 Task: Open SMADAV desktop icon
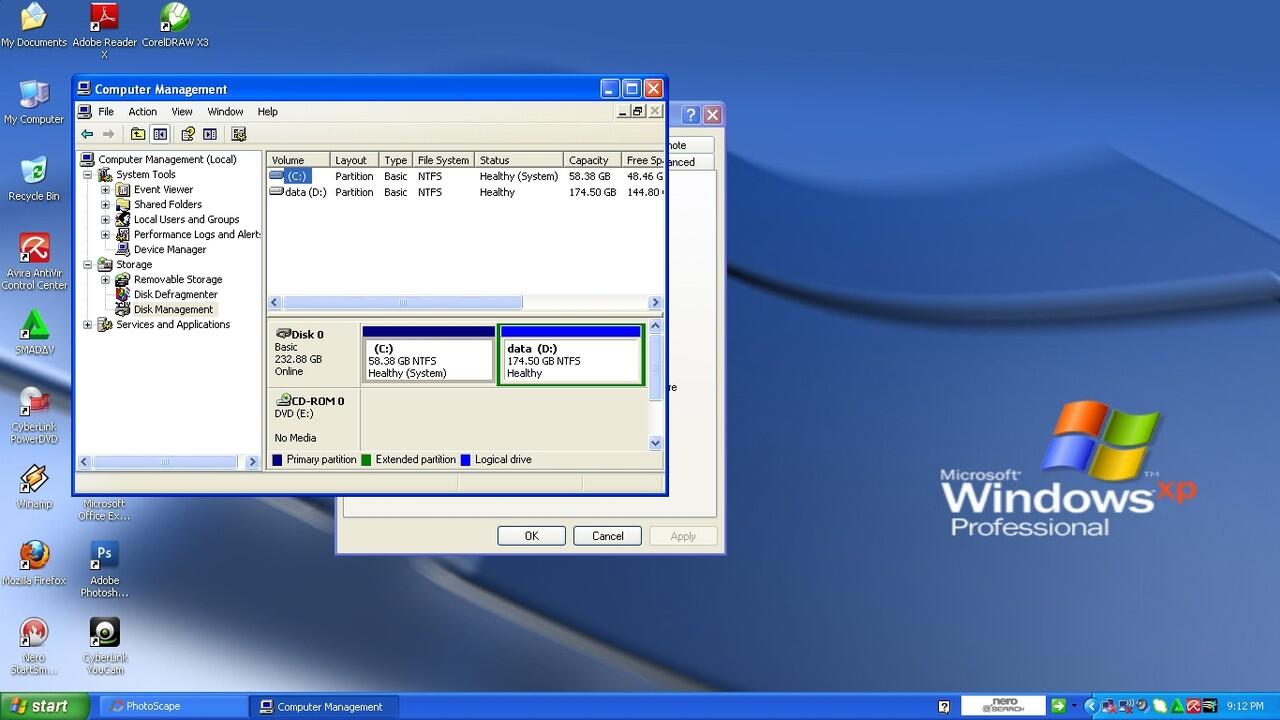click(34, 333)
